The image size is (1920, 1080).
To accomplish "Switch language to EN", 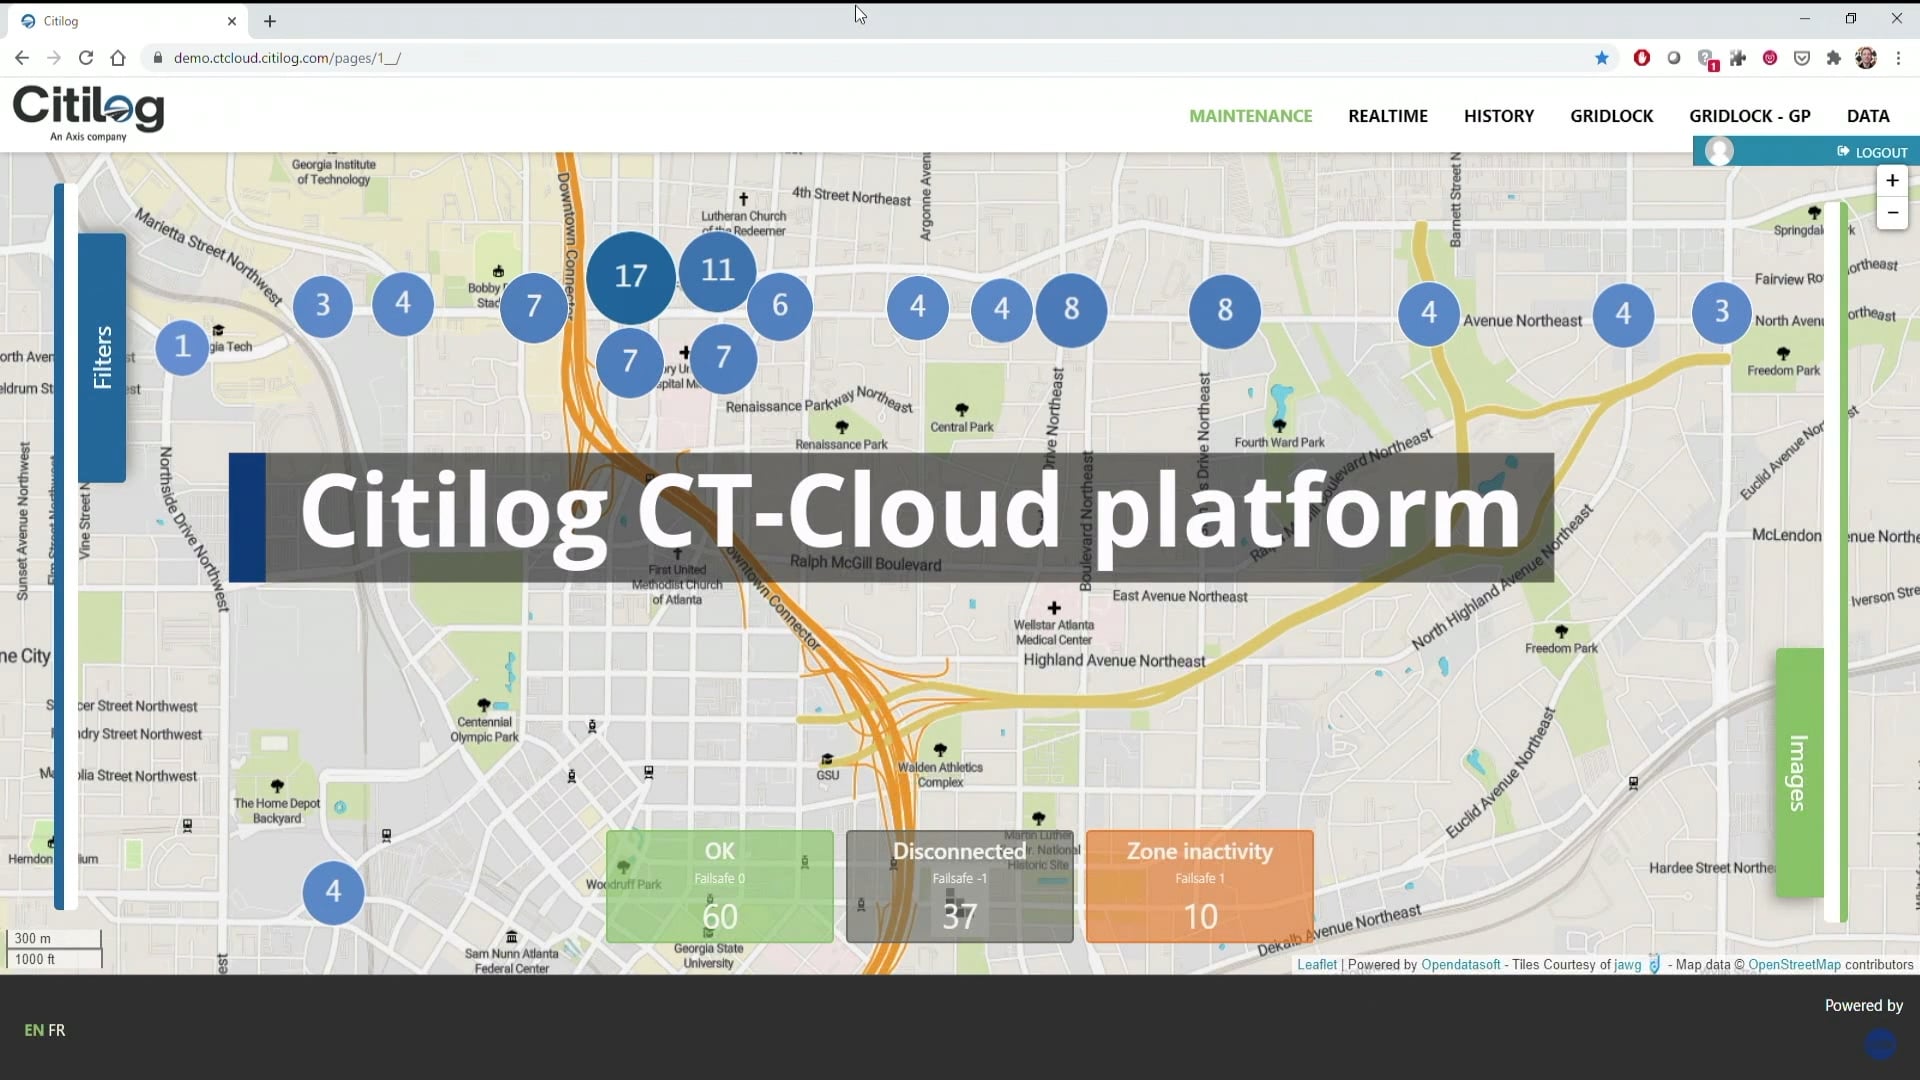I will tap(34, 1030).
